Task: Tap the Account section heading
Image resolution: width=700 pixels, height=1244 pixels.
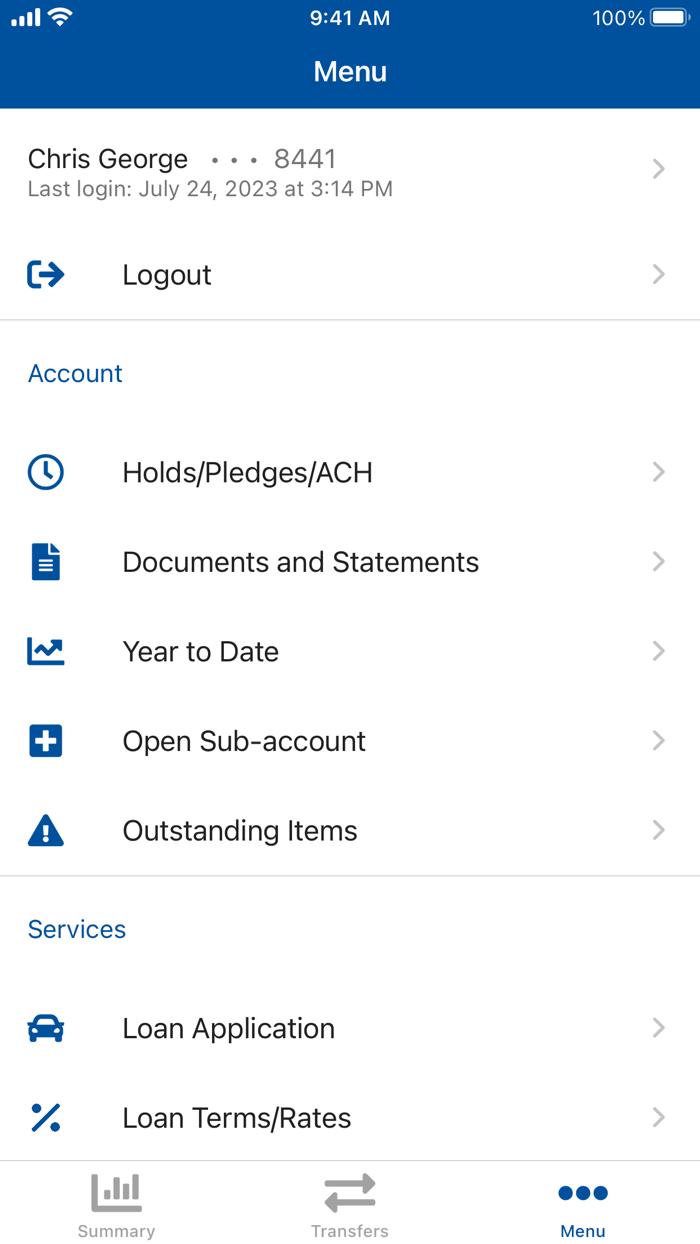Action: pos(75,373)
